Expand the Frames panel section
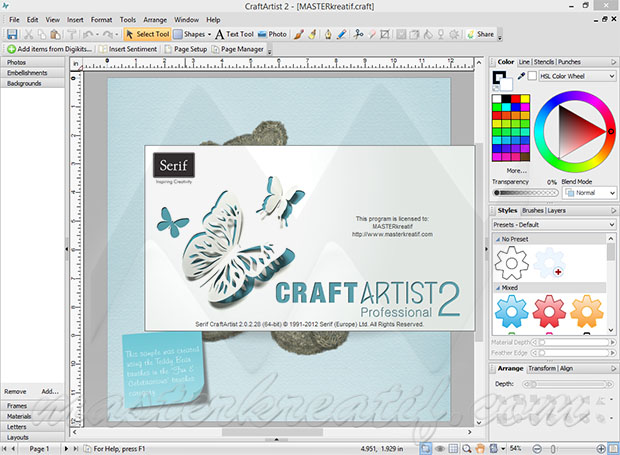This screenshot has width=620, height=455. (x=33, y=406)
